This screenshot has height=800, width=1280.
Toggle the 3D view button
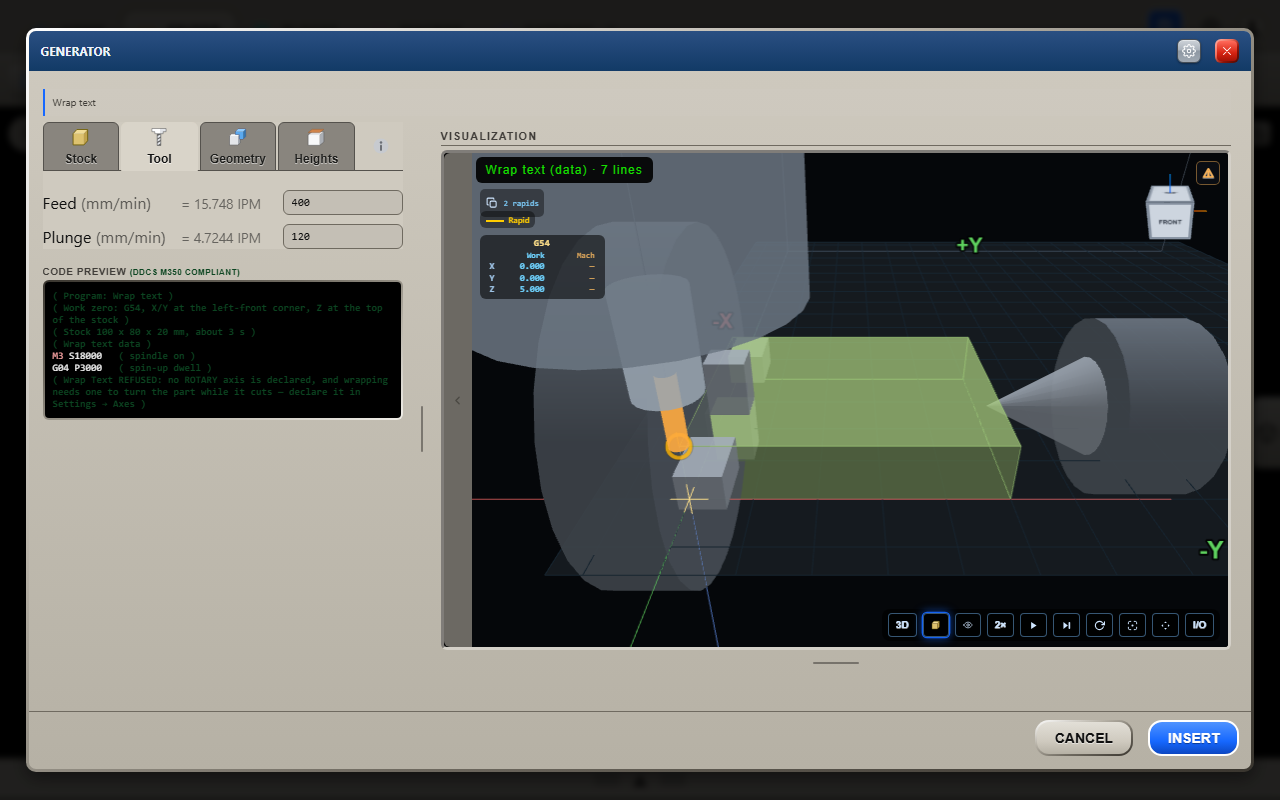pos(902,625)
